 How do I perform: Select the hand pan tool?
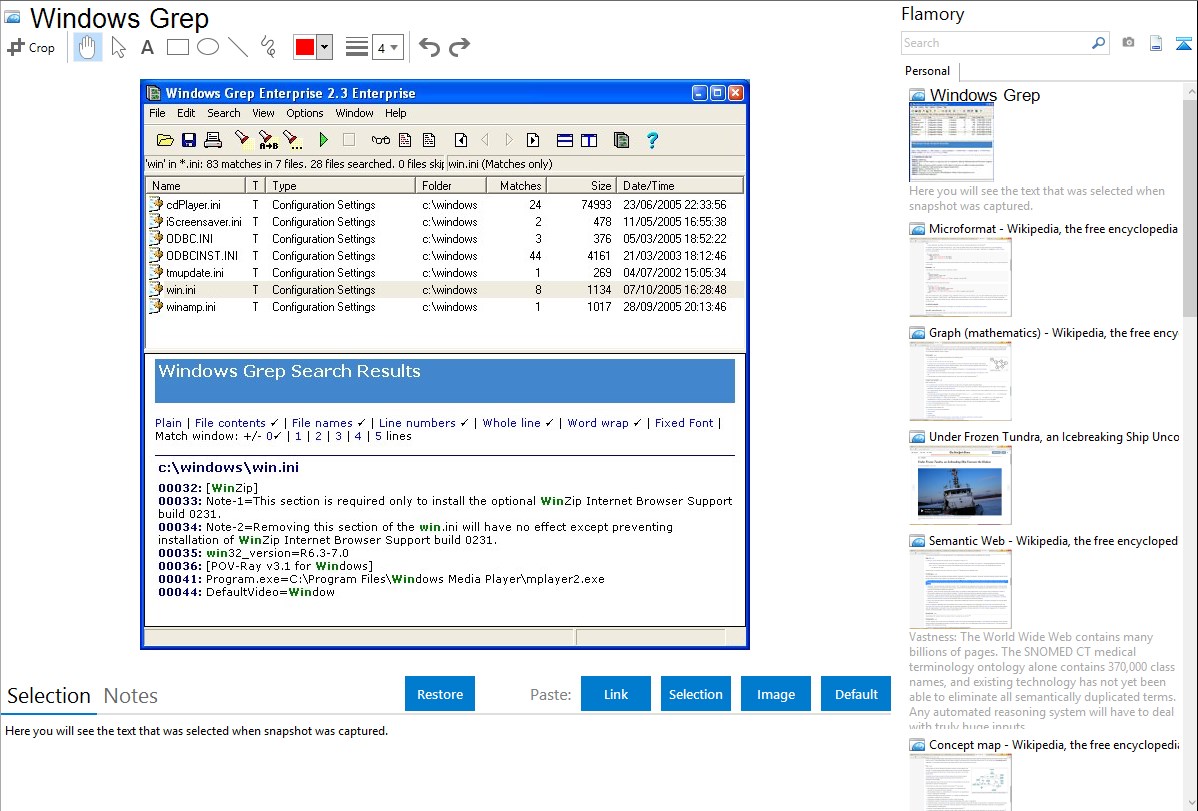(x=88, y=47)
